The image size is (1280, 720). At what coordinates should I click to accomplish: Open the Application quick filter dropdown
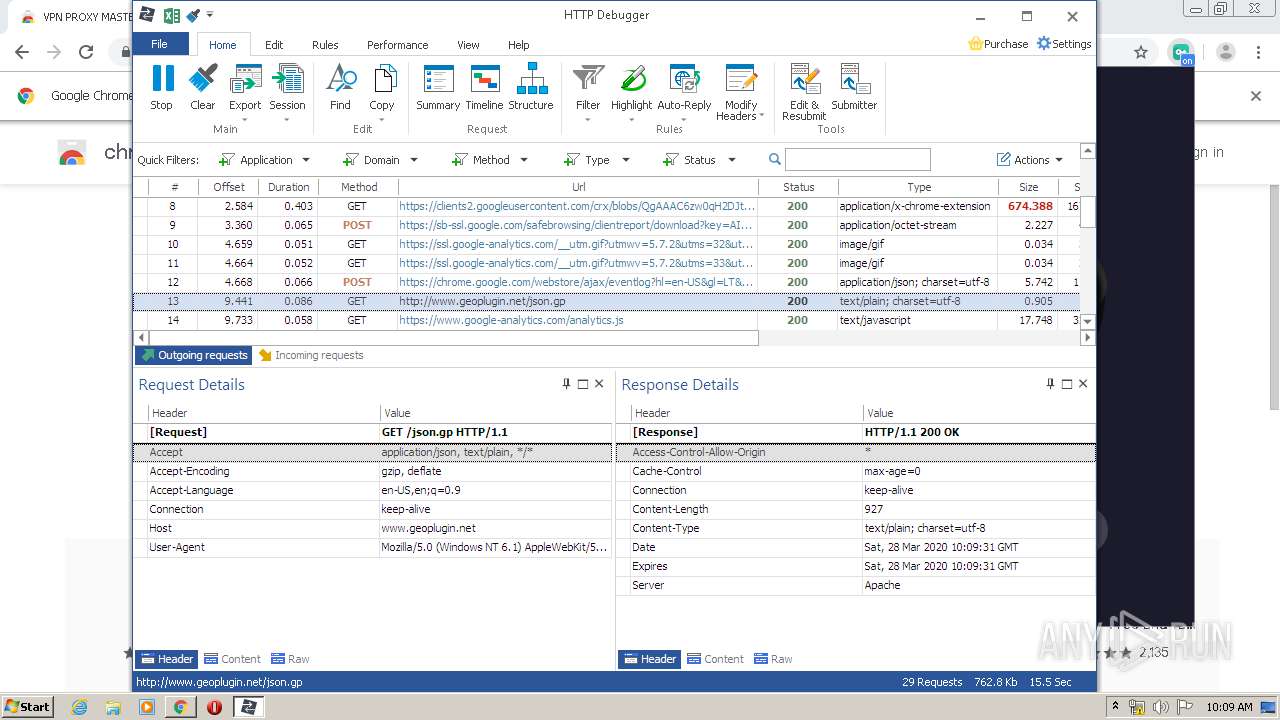[x=264, y=160]
